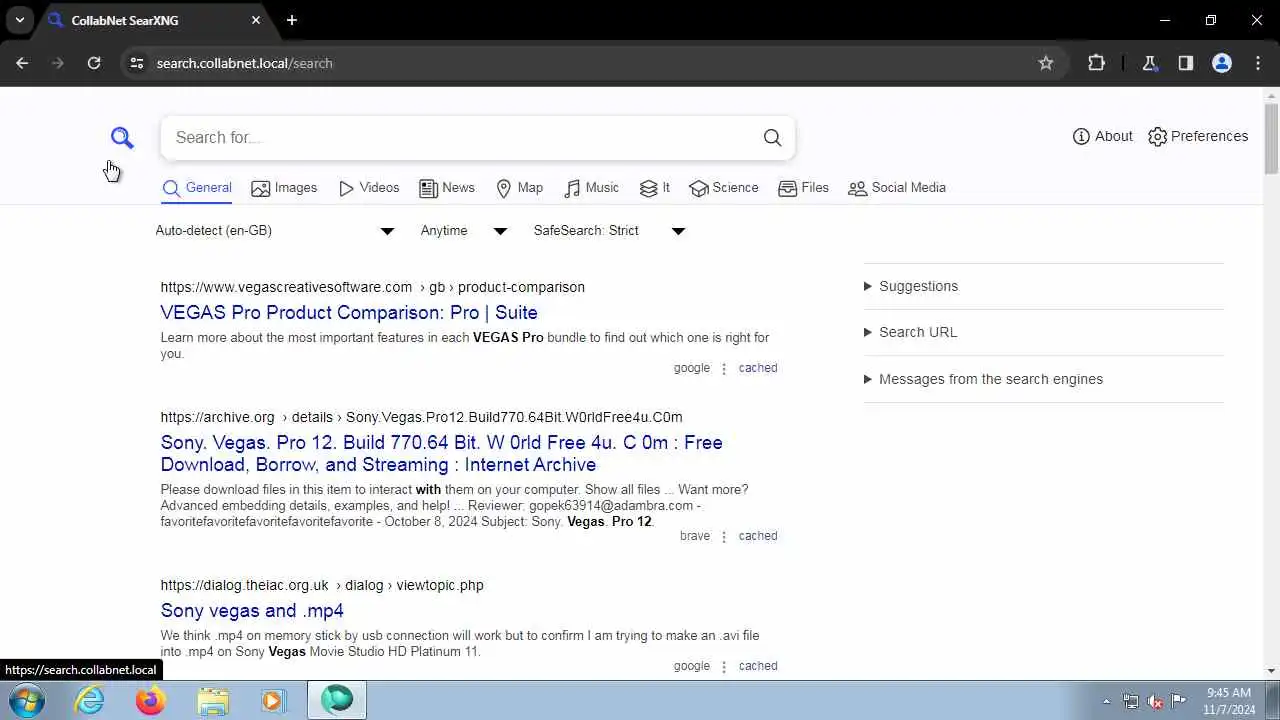Image resolution: width=1280 pixels, height=720 pixels.
Task: Open VEGAS Pro Product Comparison result
Action: (x=349, y=313)
